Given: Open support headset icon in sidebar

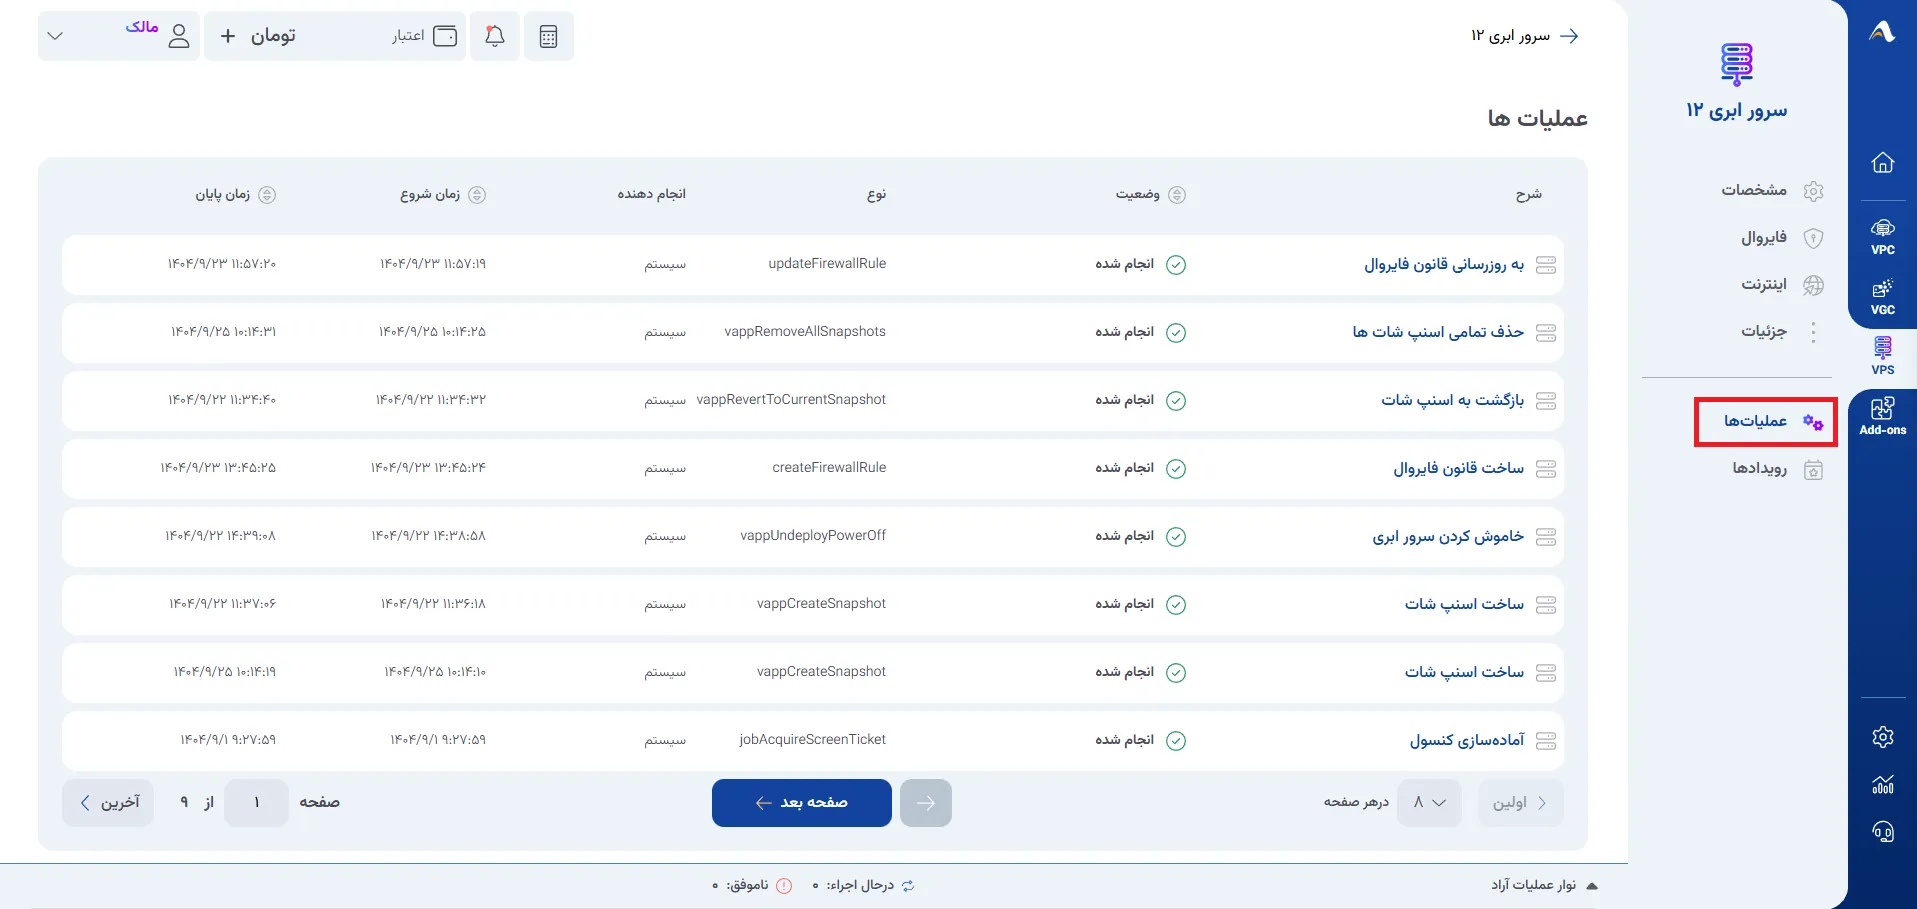Looking at the screenshot, I should (1883, 832).
